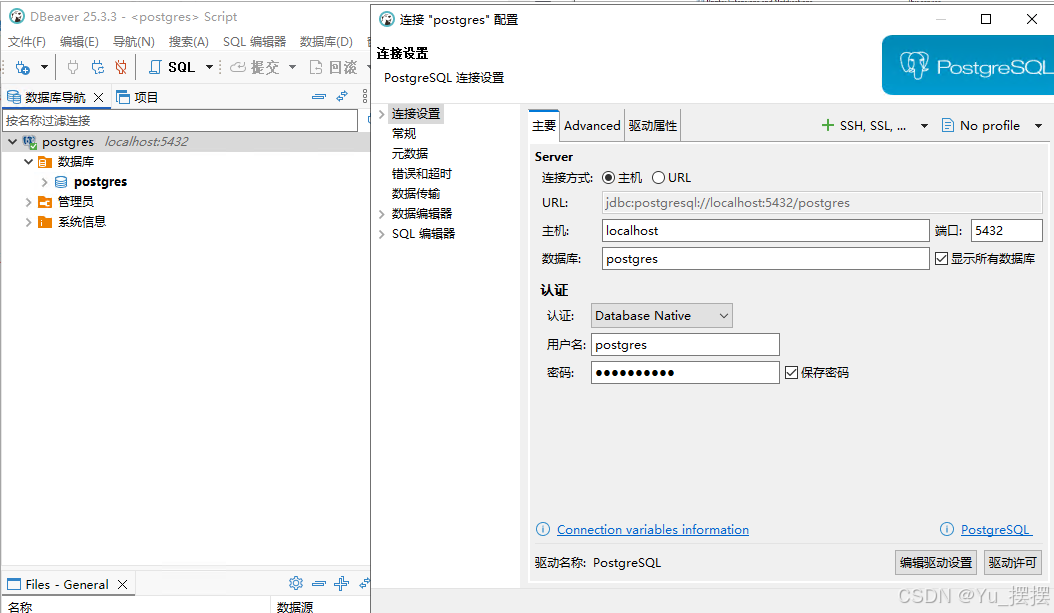Open the 数据库(D) menu
The image size is (1054, 613).
pyautogui.click(x=326, y=42)
